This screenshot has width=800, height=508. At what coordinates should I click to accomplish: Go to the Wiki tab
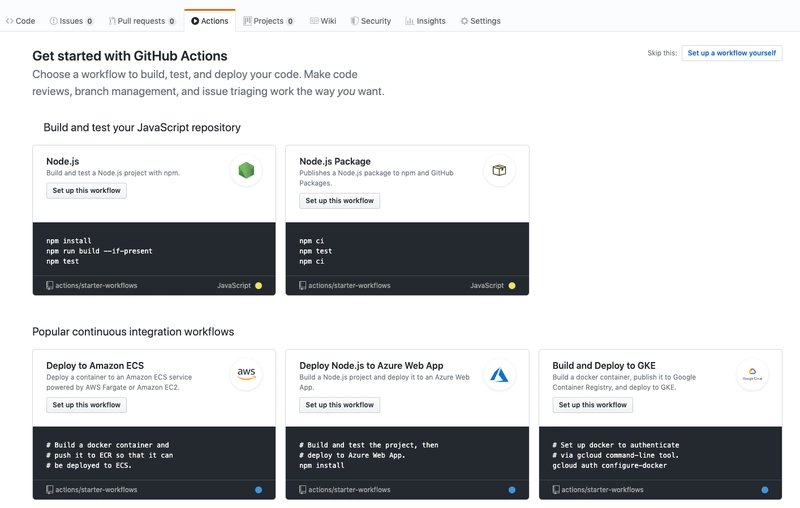[x=323, y=21]
